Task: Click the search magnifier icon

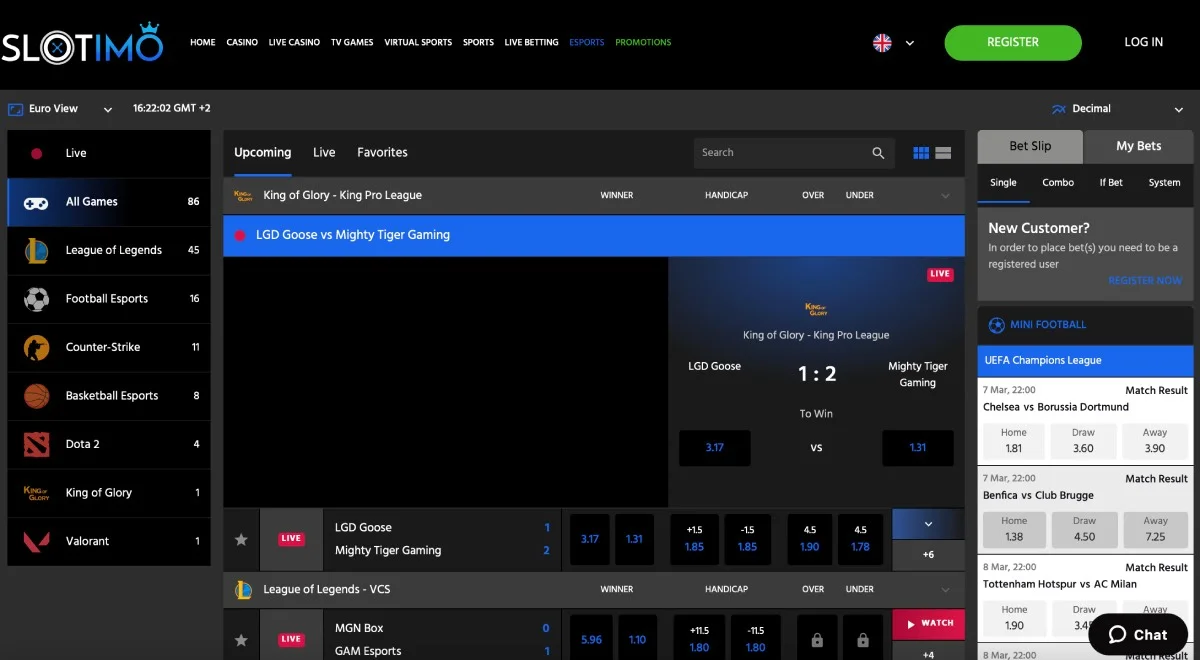Action: coord(878,153)
